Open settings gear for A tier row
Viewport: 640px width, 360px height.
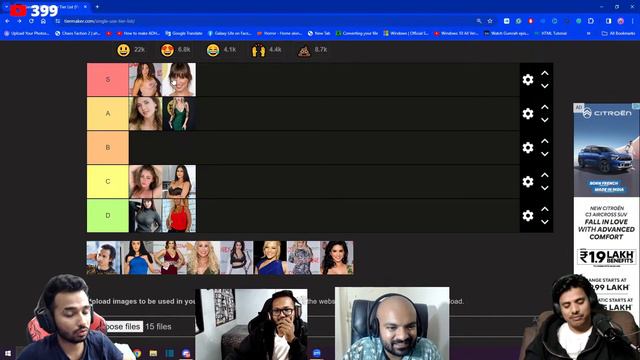click(528, 113)
